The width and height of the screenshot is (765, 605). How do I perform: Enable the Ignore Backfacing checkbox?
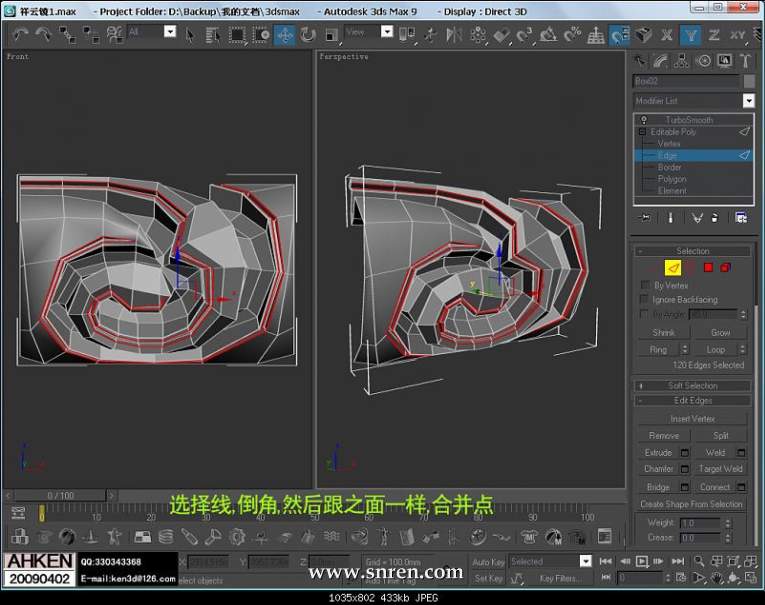click(644, 299)
